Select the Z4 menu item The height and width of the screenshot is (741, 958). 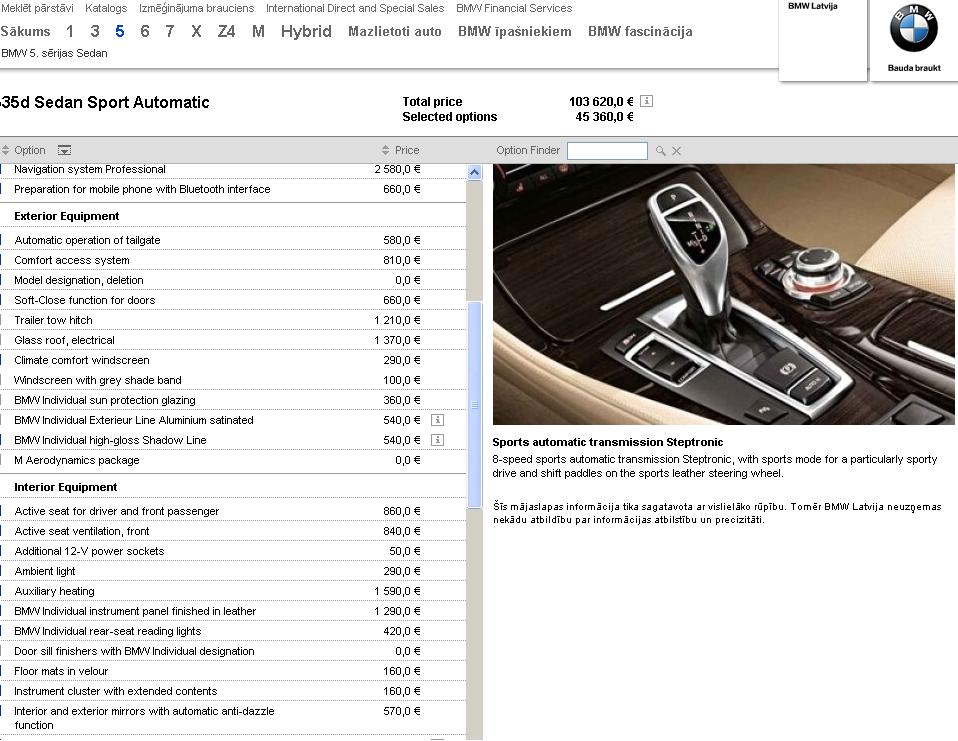click(227, 31)
